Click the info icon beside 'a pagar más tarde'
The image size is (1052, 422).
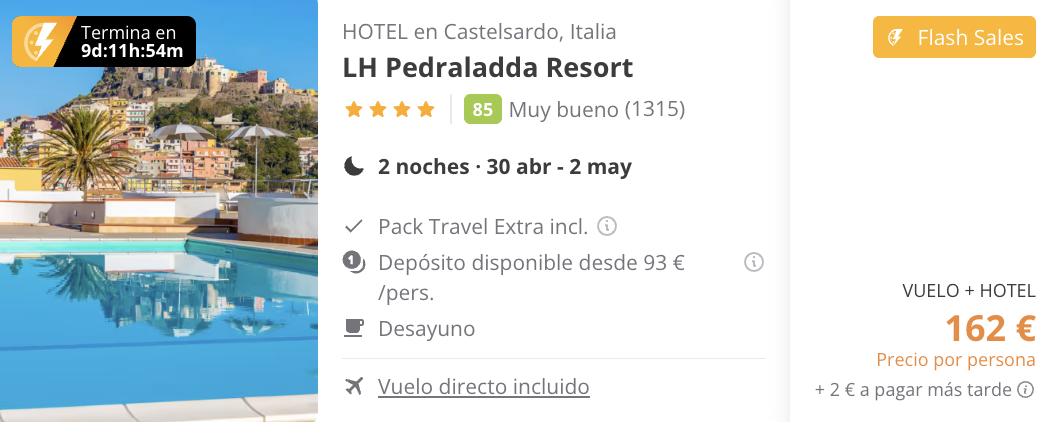click(x=1025, y=389)
